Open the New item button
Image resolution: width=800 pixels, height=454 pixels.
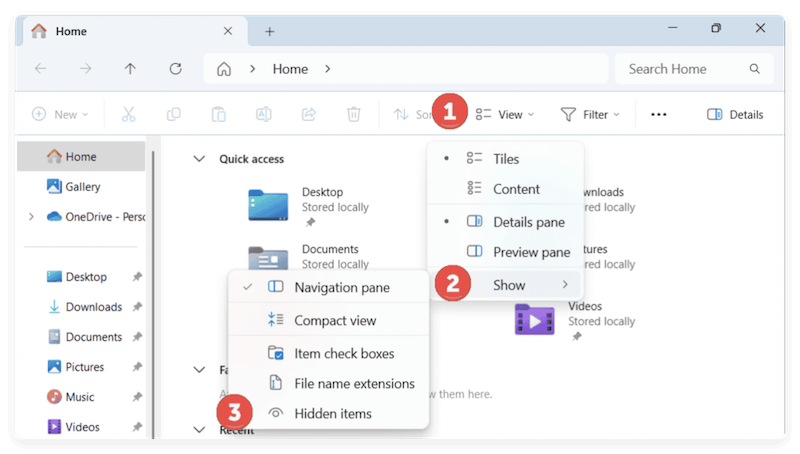click(60, 114)
